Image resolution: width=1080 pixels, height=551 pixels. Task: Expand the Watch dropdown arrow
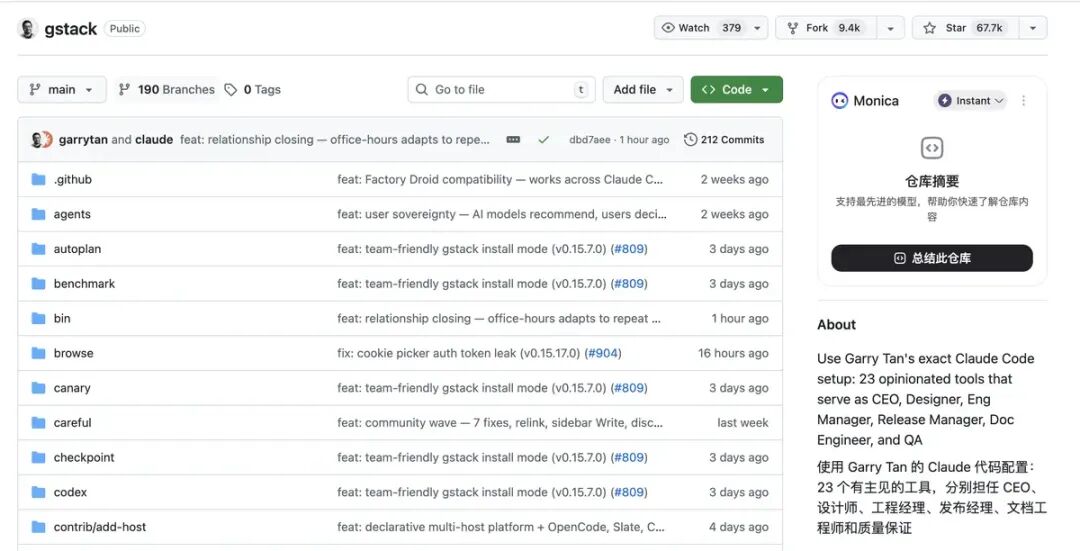pyautogui.click(x=757, y=28)
